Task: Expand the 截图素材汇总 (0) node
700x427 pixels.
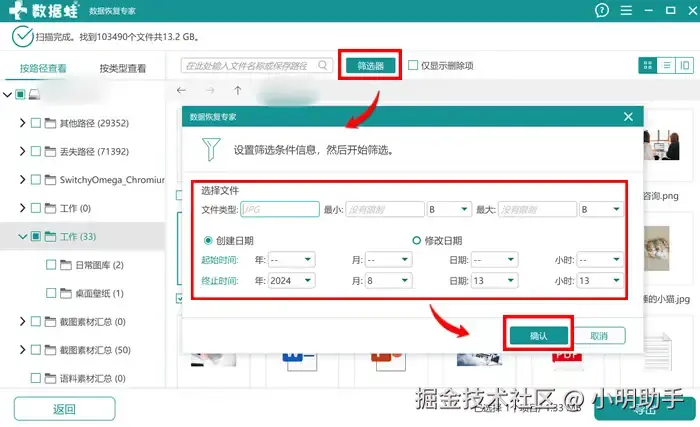Action: point(22,322)
